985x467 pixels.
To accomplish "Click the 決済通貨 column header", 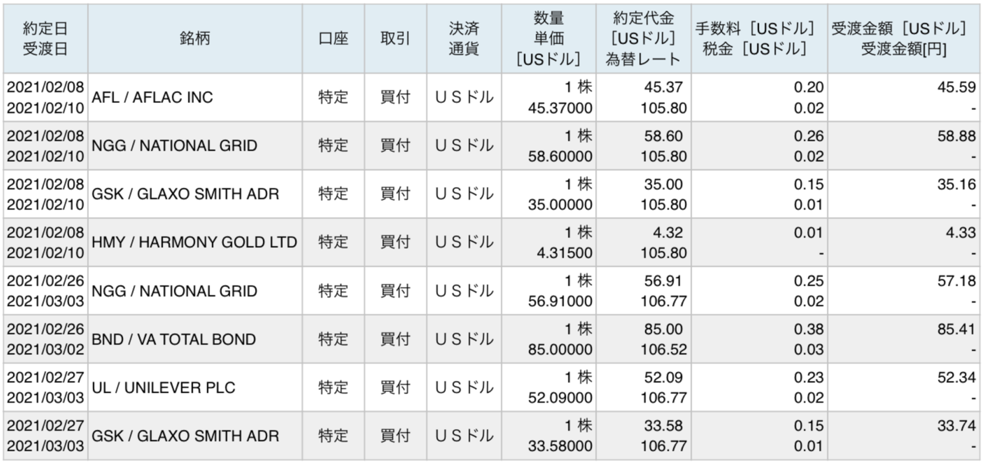I will (464, 39).
